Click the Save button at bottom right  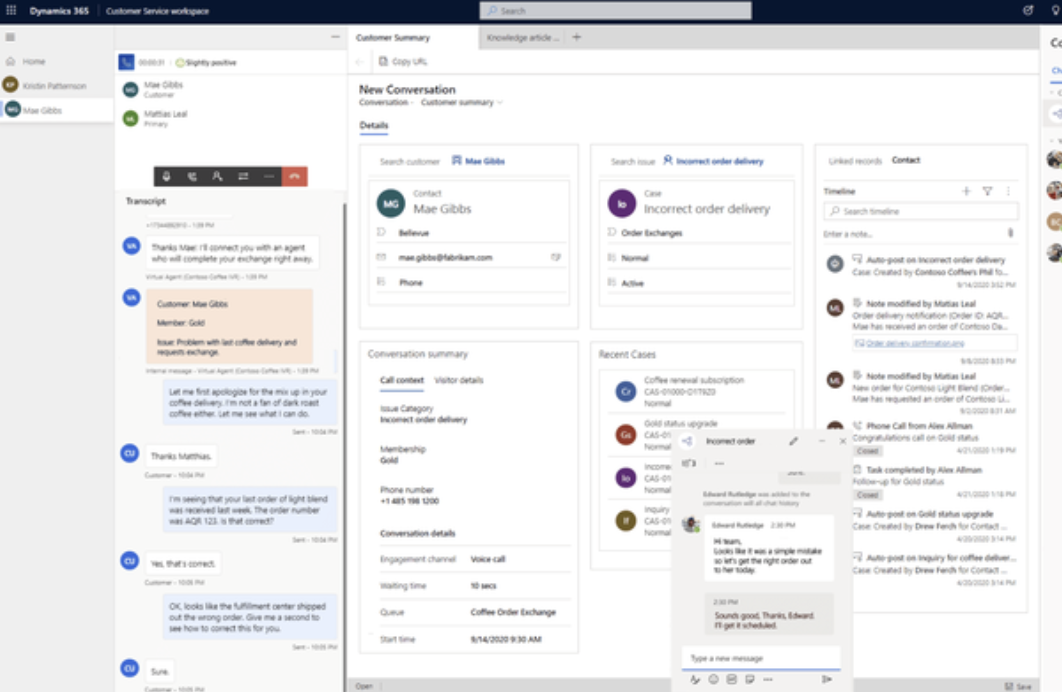pos(1018,686)
